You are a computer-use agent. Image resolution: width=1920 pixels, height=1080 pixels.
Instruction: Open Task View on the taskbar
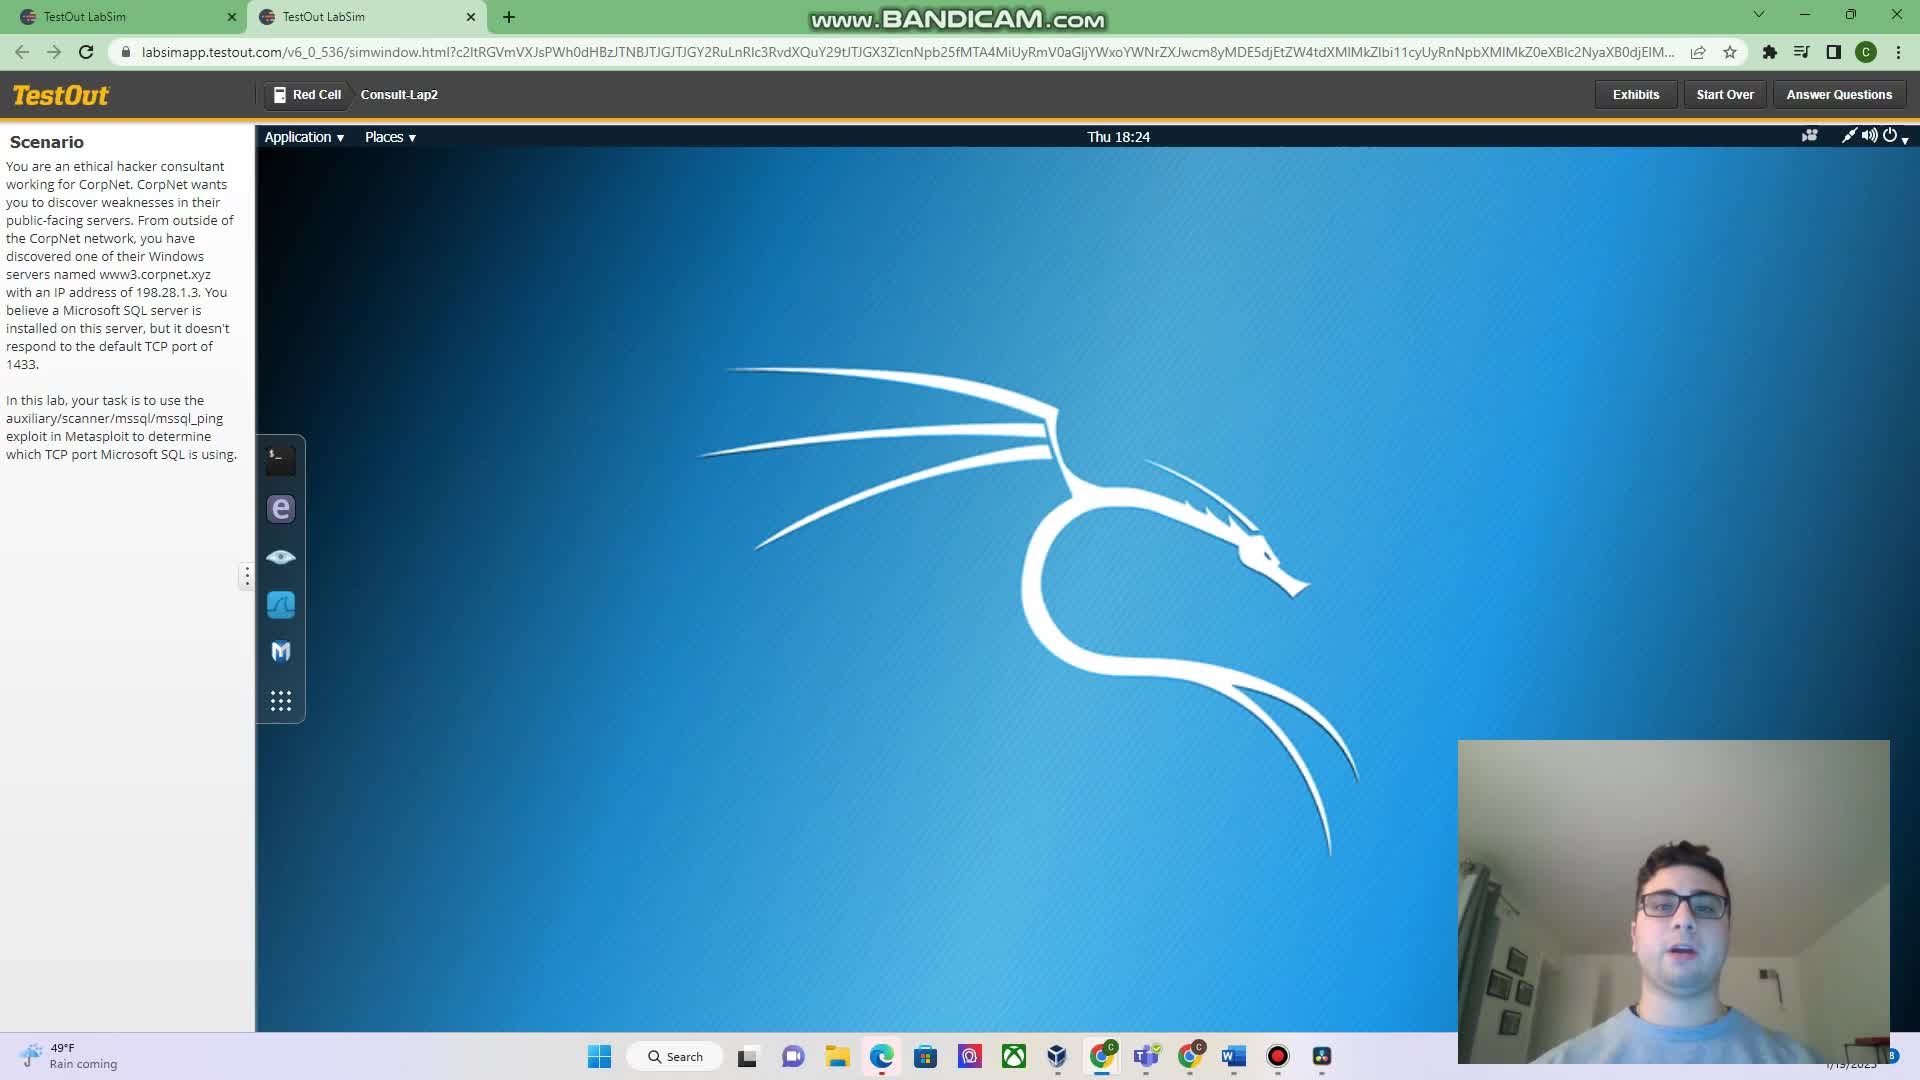click(x=748, y=1056)
